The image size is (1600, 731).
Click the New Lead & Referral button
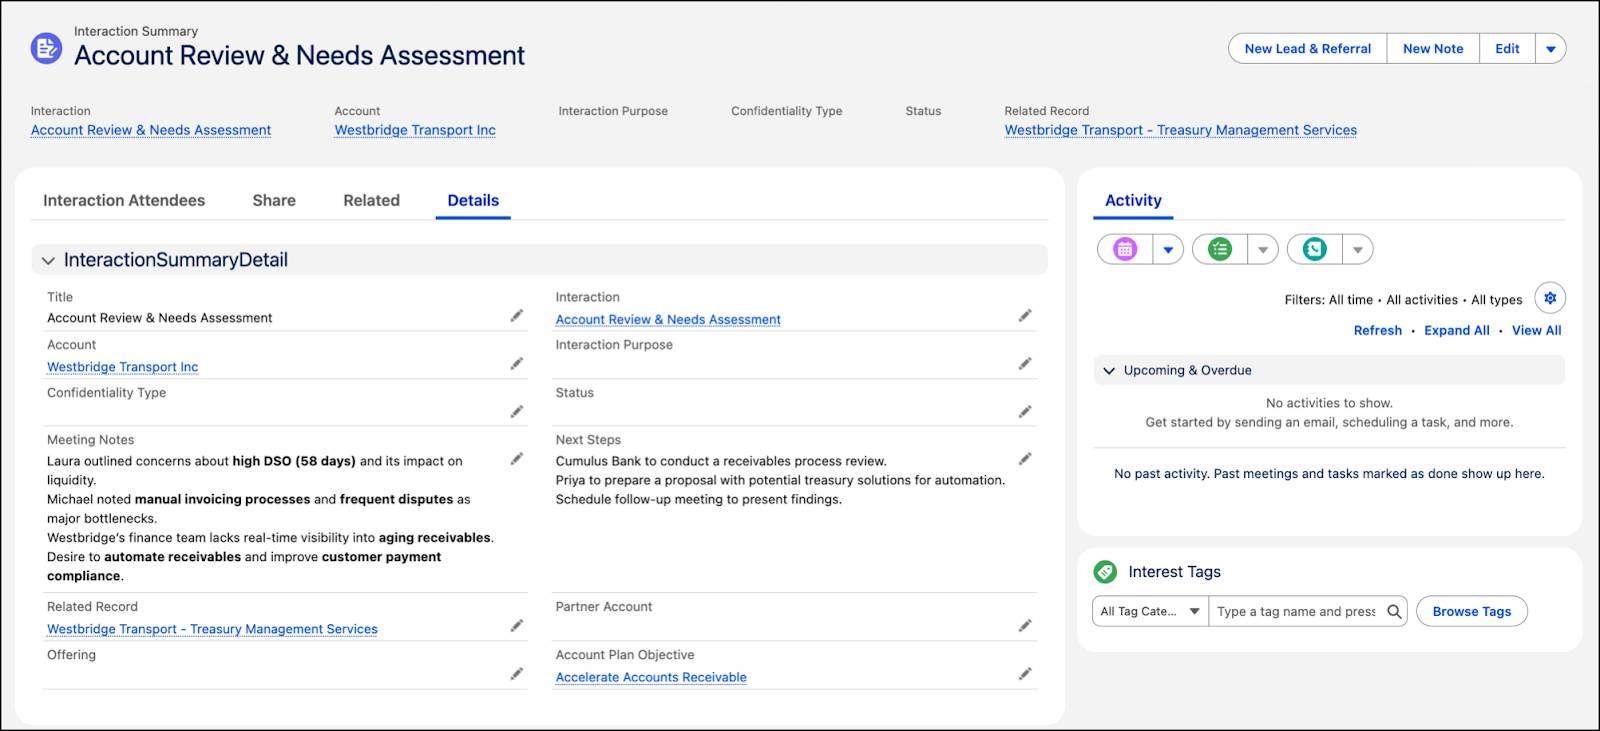(1307, 49)
